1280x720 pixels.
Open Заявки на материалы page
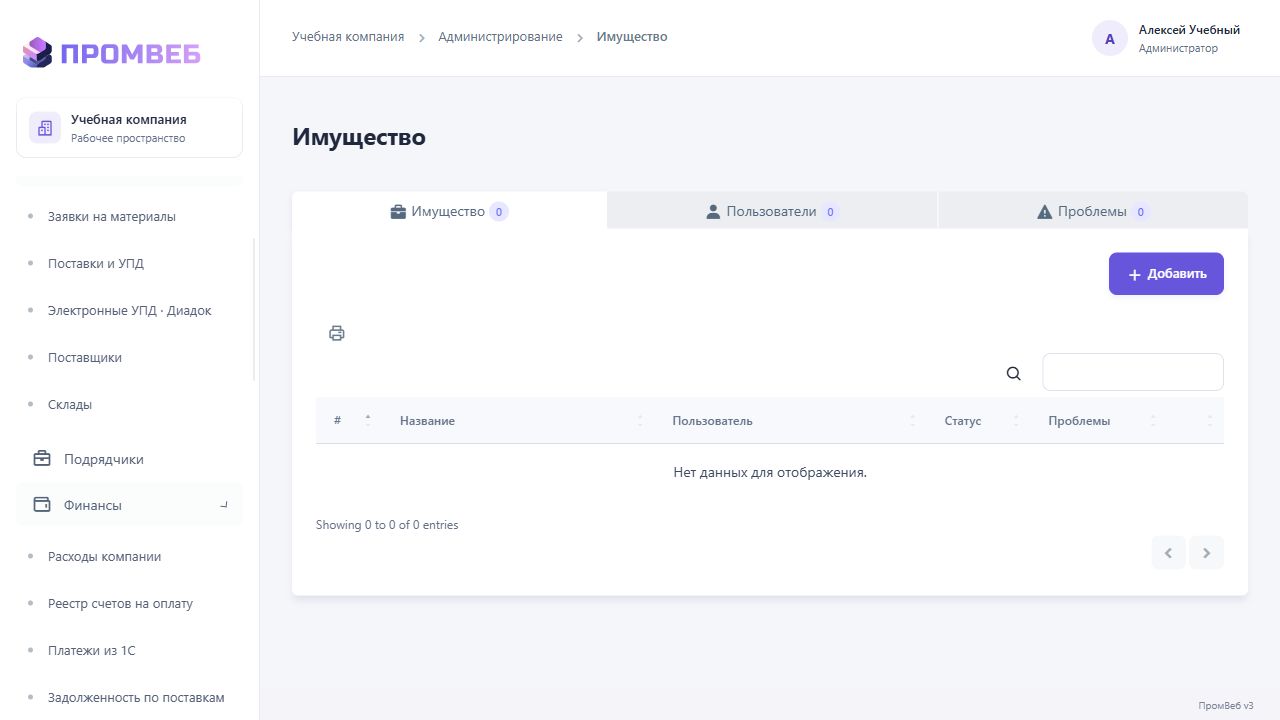click(112, 216)
